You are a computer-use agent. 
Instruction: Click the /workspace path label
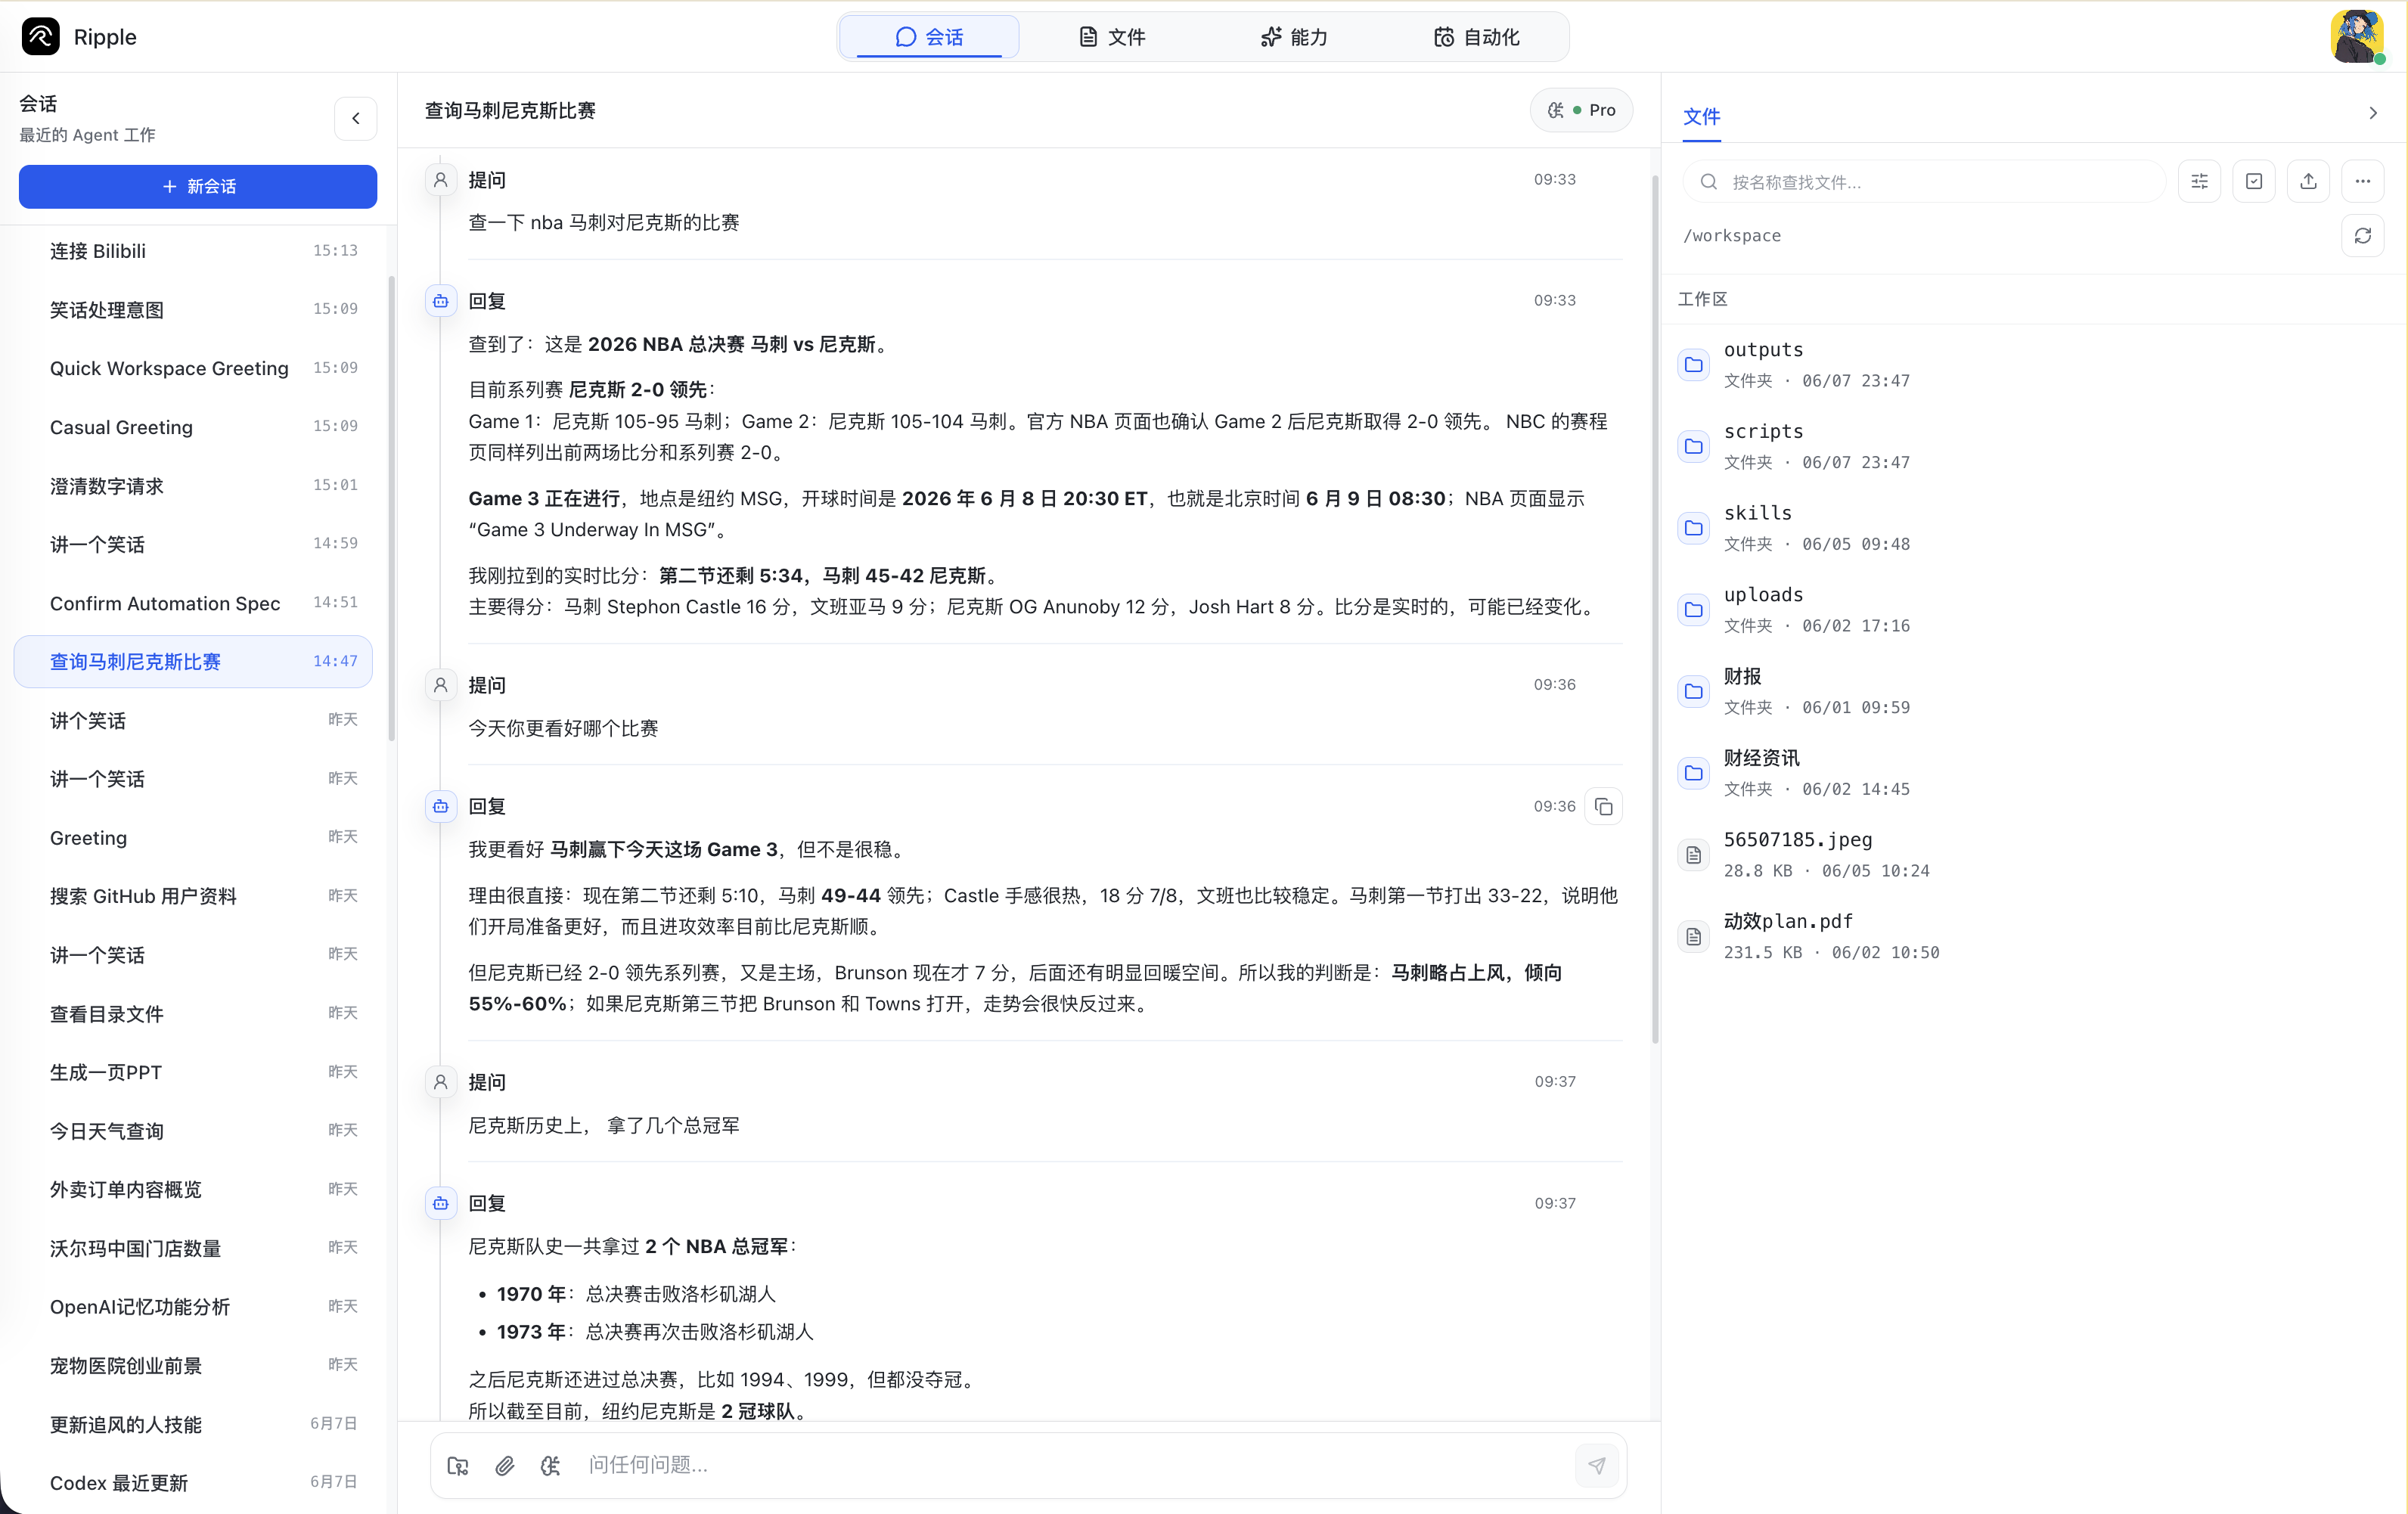pos(1731,236)
